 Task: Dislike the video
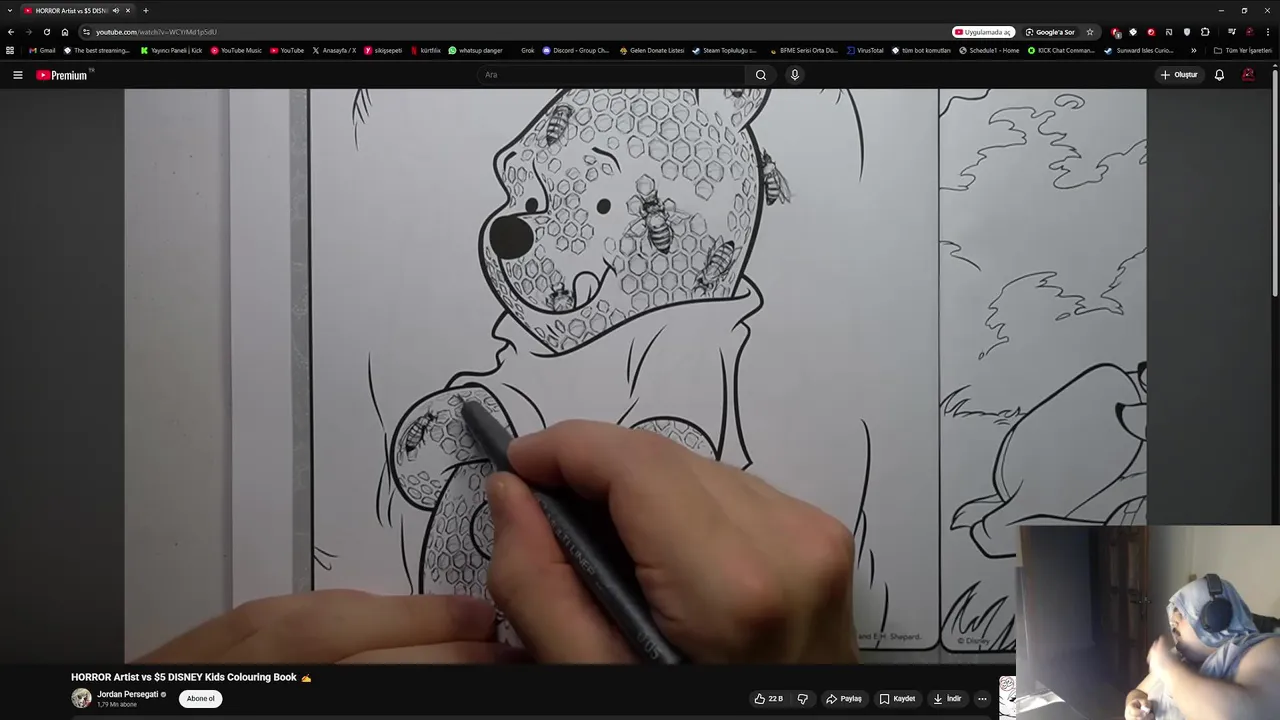(x=802, y=699)
